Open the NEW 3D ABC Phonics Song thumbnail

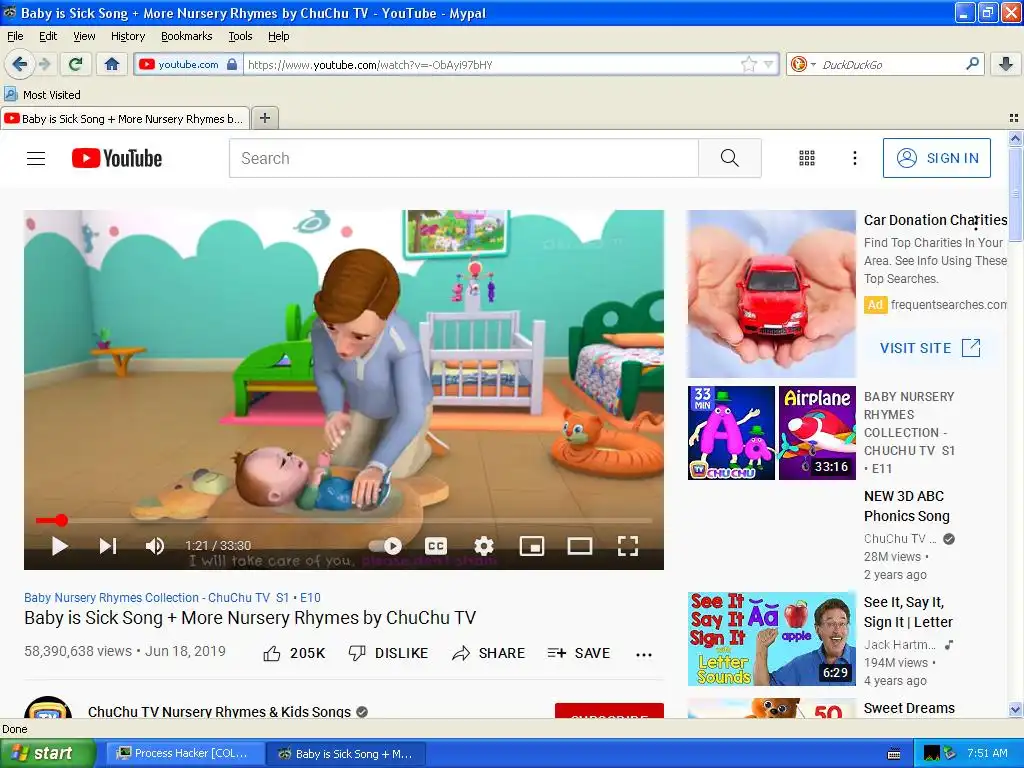(771, 433)
